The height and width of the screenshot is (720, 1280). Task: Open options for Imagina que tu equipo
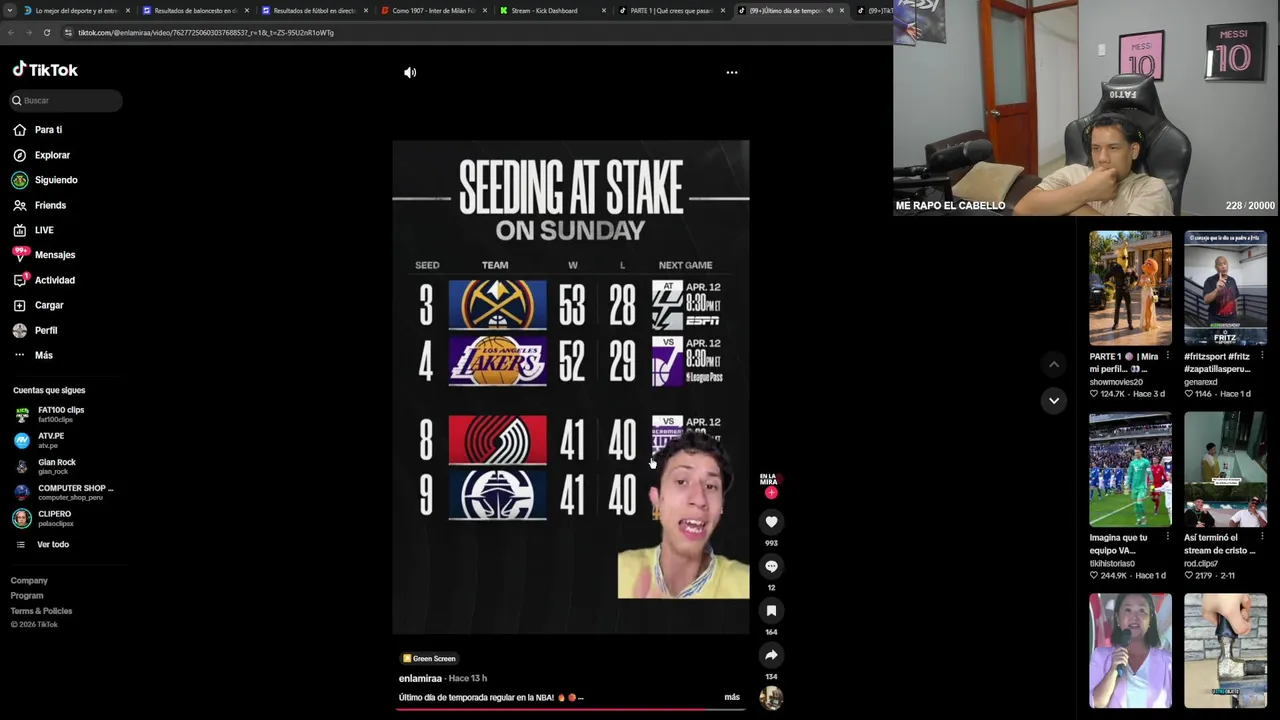(1167, 537)
